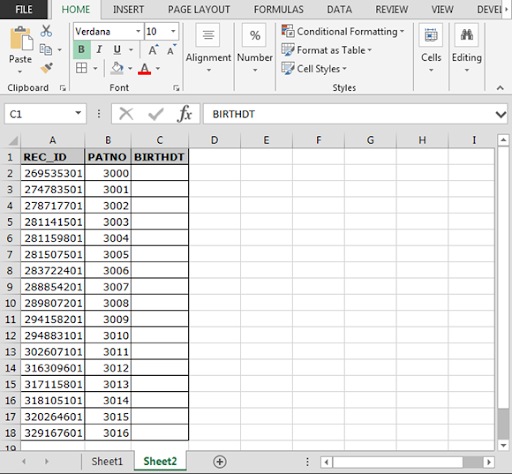Open the Copy options dropdown arrow

pos(60,50)
